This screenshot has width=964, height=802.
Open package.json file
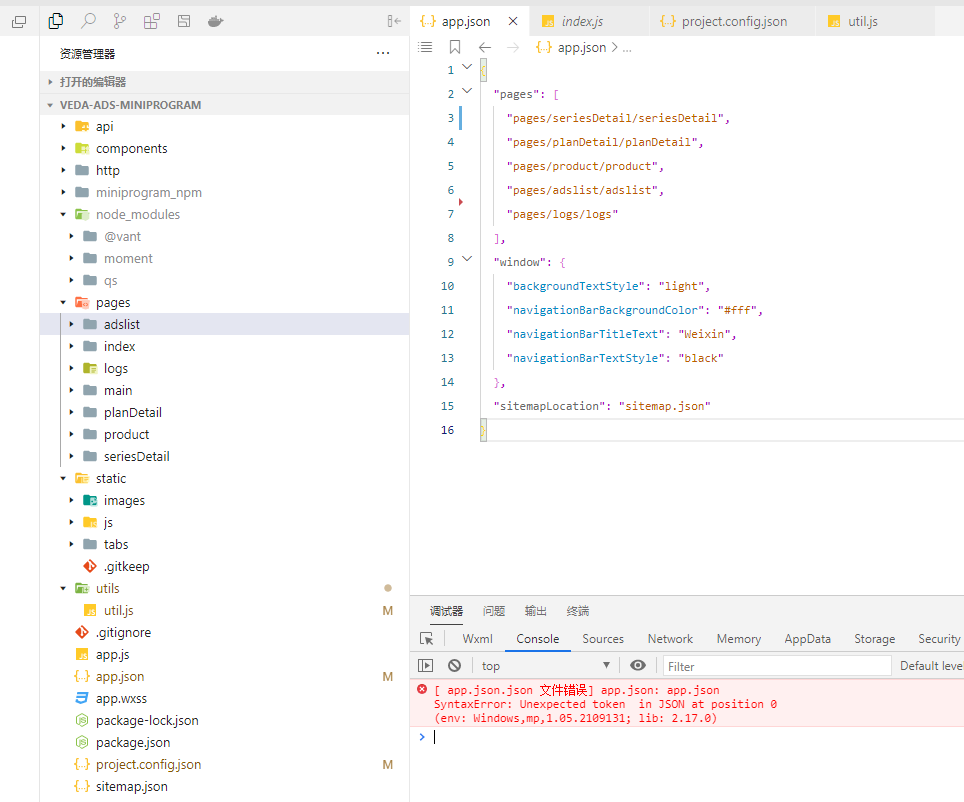(123, 743)
